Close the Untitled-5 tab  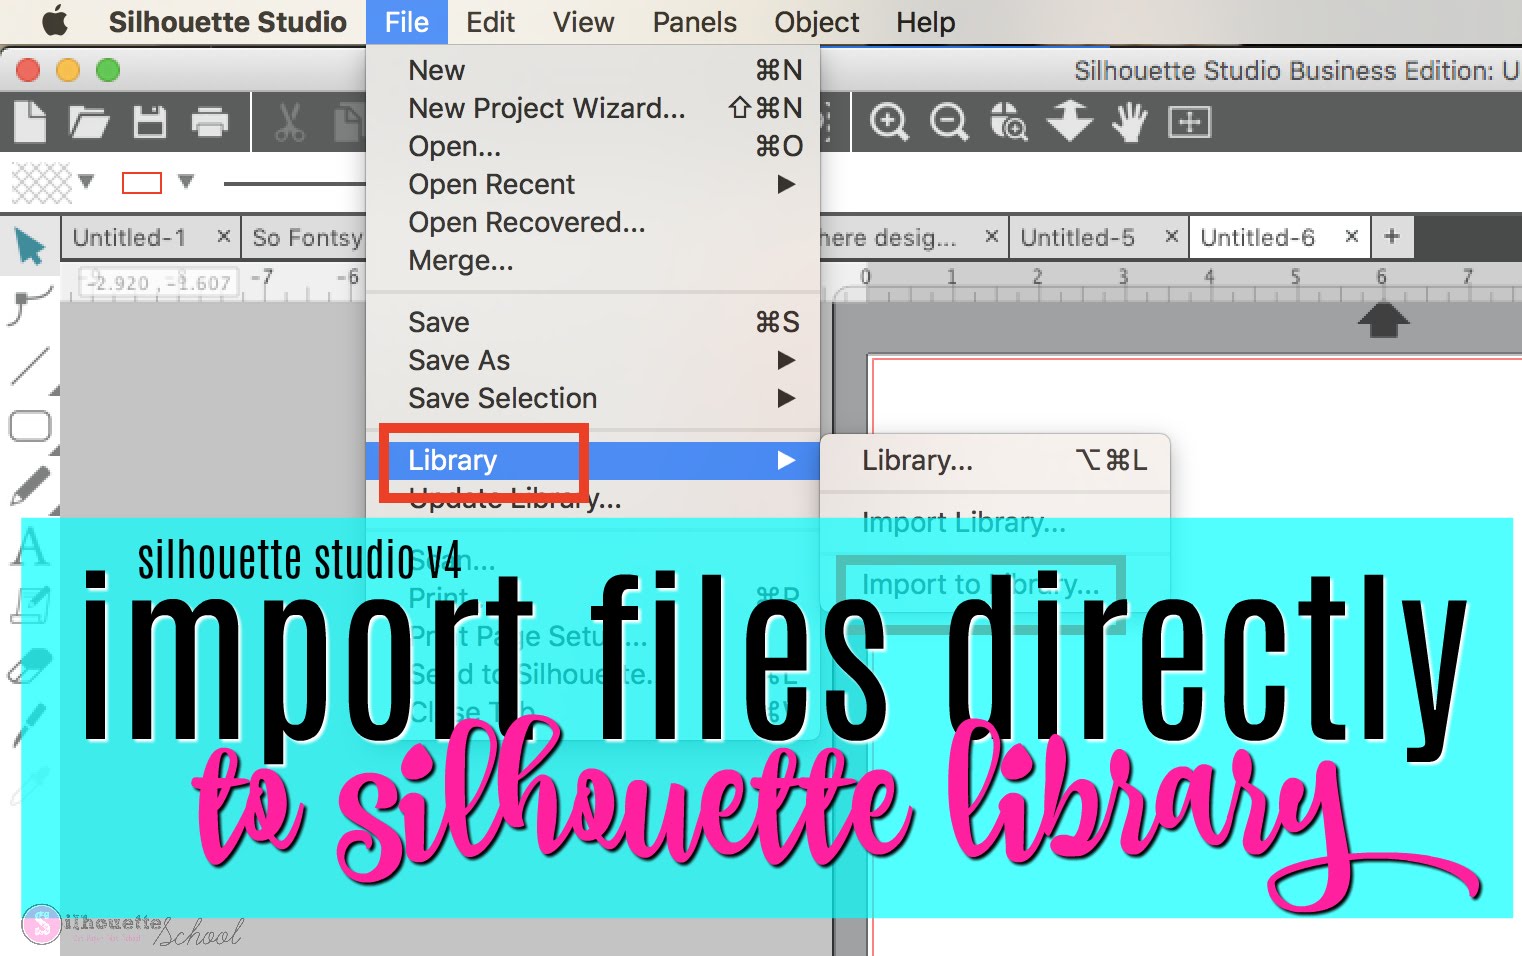[1172, 236]
